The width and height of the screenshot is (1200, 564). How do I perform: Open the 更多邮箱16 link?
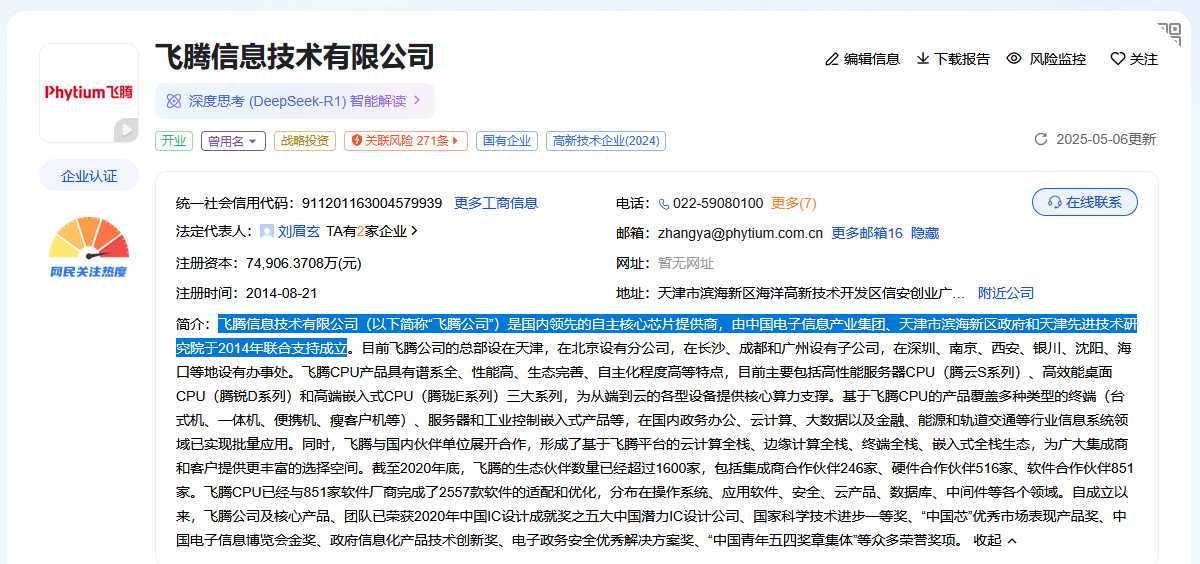(x=867, y=233)
